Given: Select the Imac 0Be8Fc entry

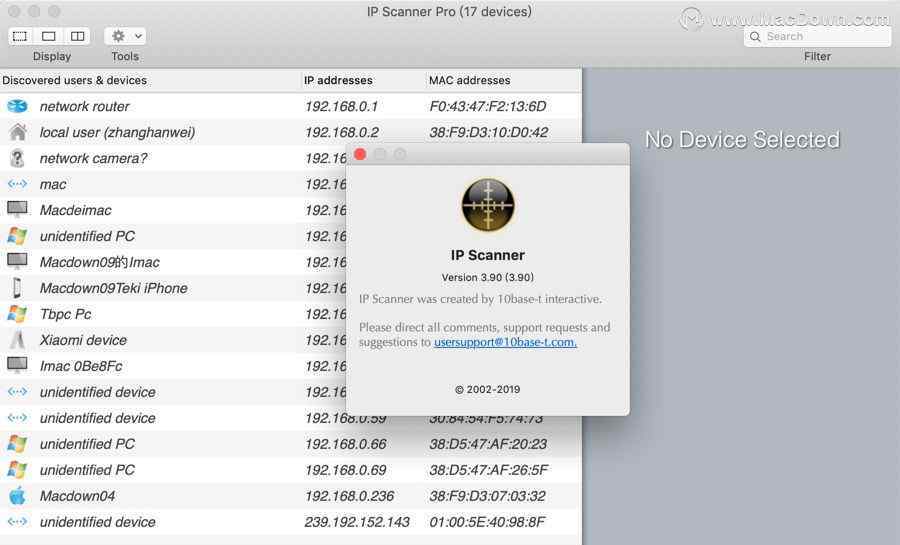Looking at the screenshot, I should (81, 366).
